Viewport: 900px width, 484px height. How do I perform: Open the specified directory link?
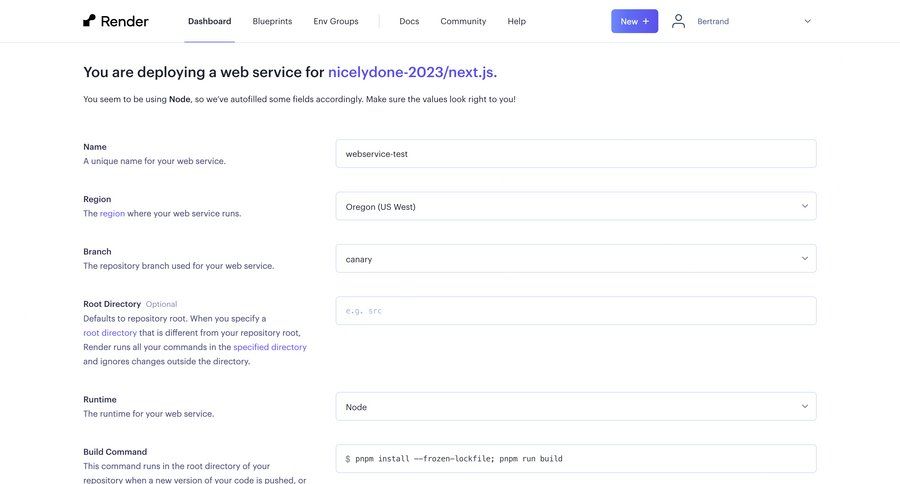point(270,347)
